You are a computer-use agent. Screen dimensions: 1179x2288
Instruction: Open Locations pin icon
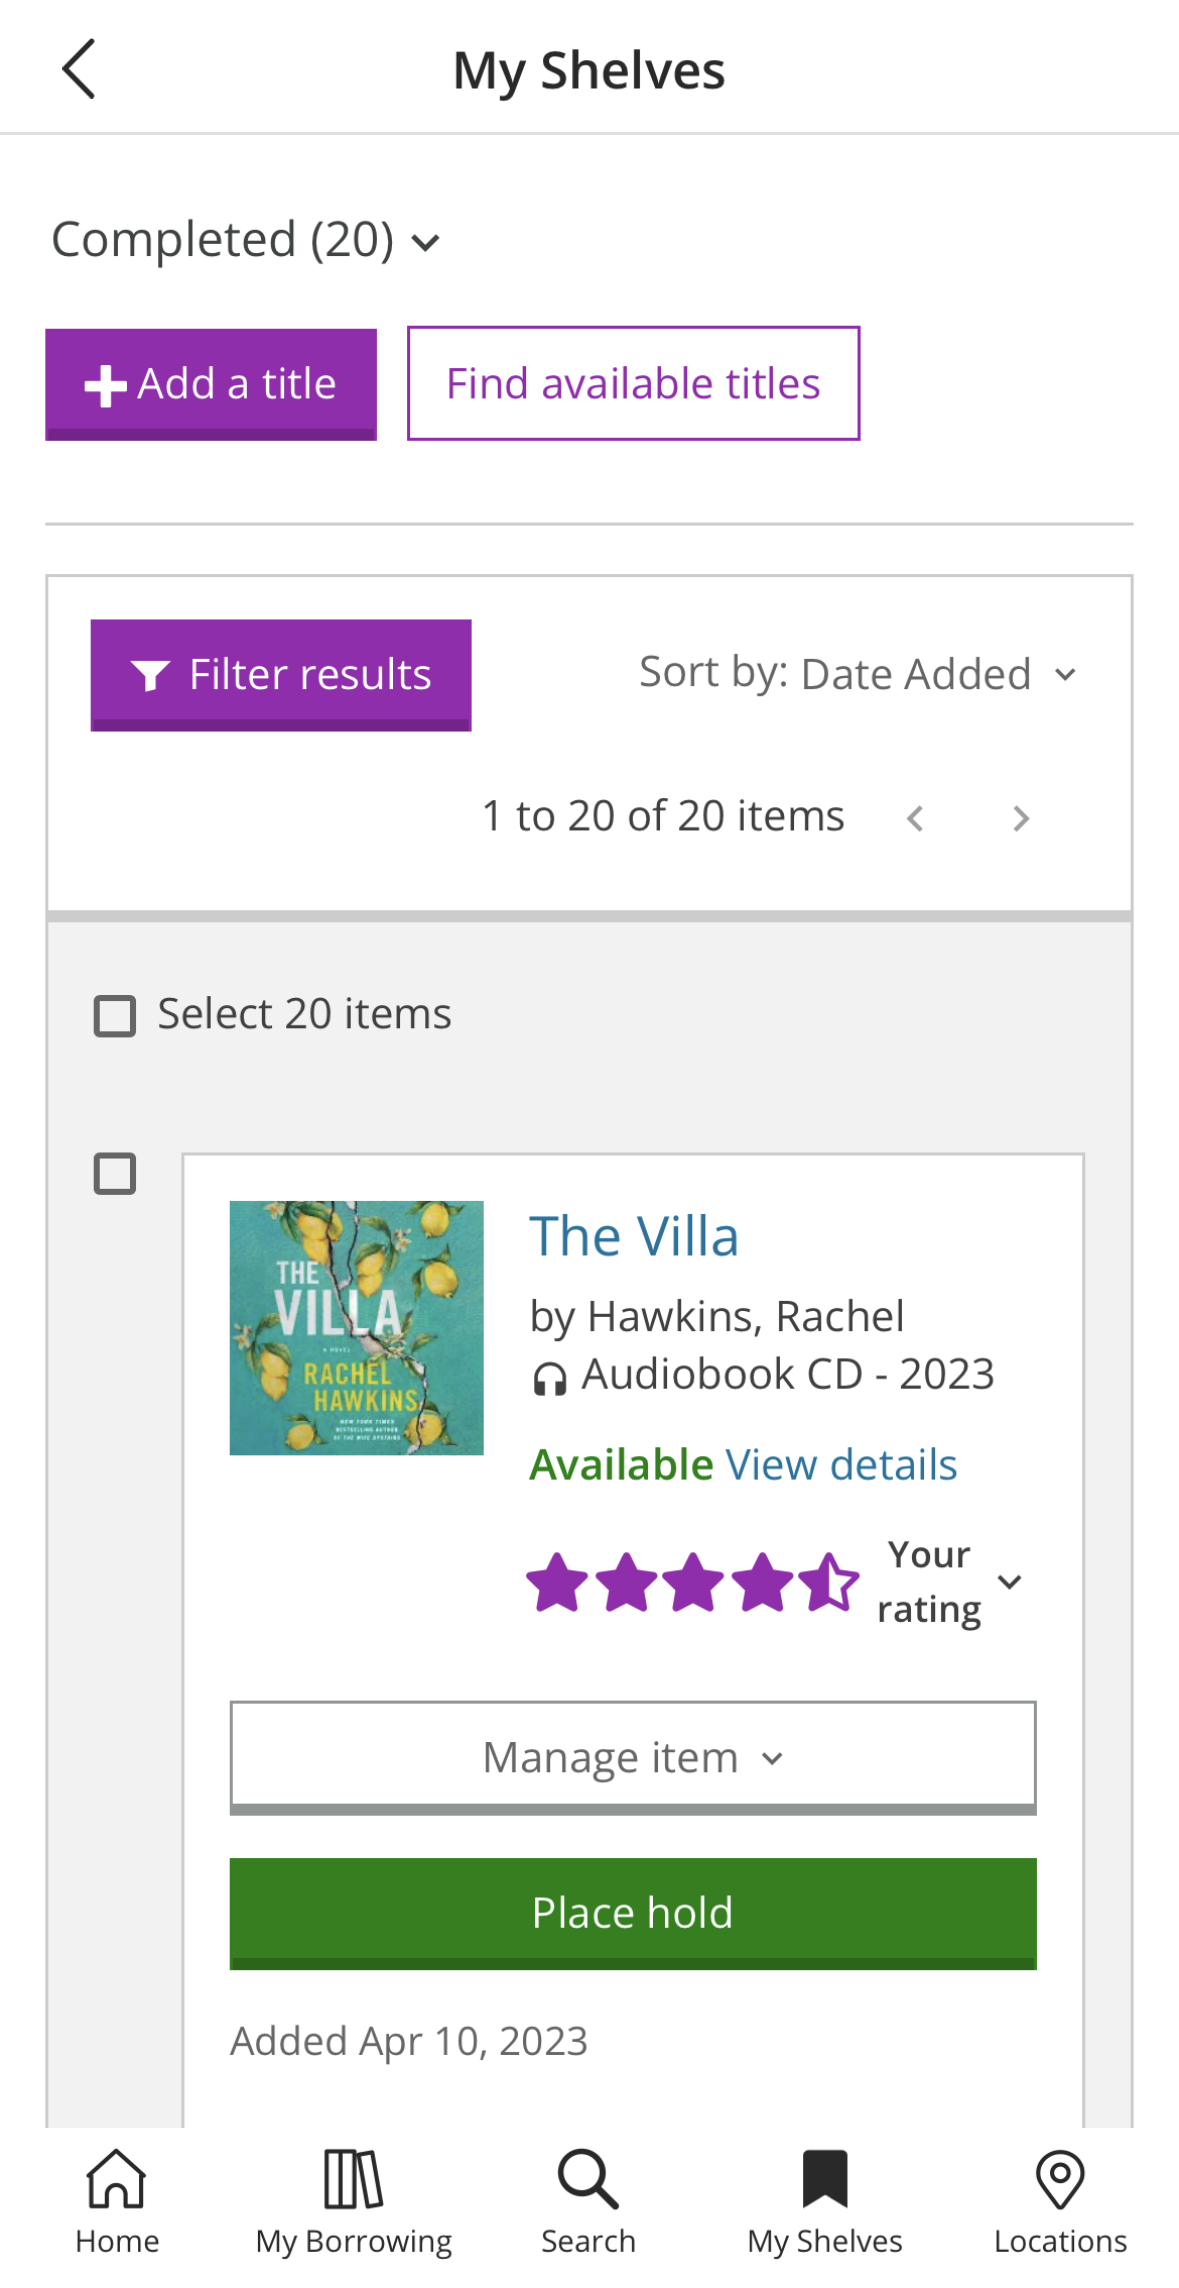point(1060,2178)
